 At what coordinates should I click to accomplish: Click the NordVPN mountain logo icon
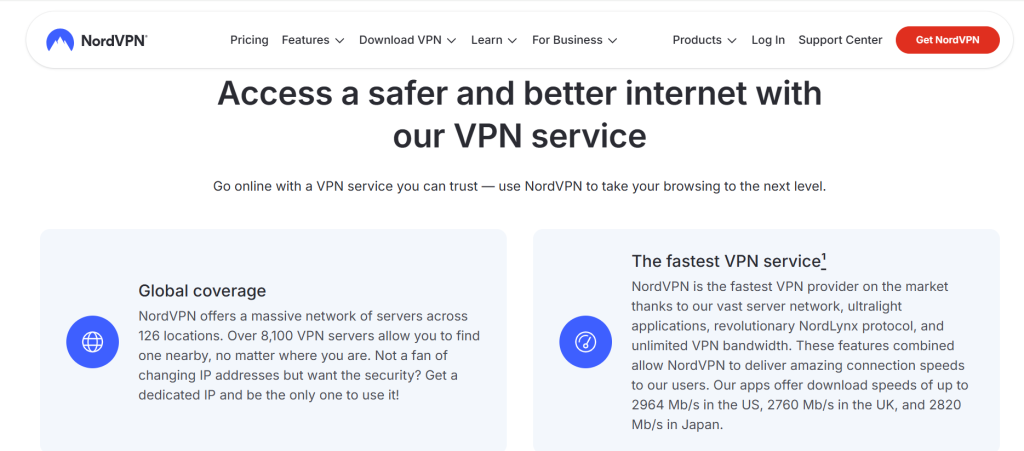click(x=60, y=40)
